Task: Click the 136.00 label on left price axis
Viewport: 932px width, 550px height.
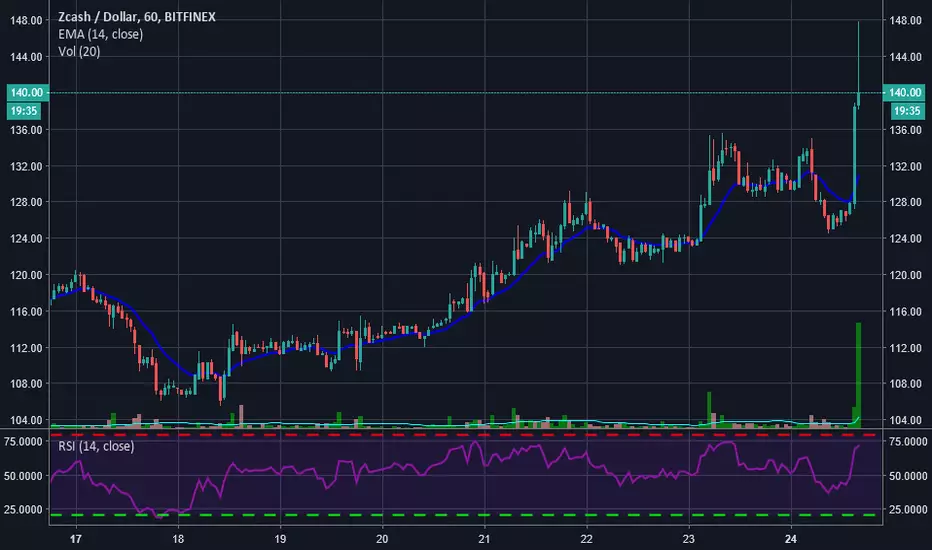Action: pos(26,130)
